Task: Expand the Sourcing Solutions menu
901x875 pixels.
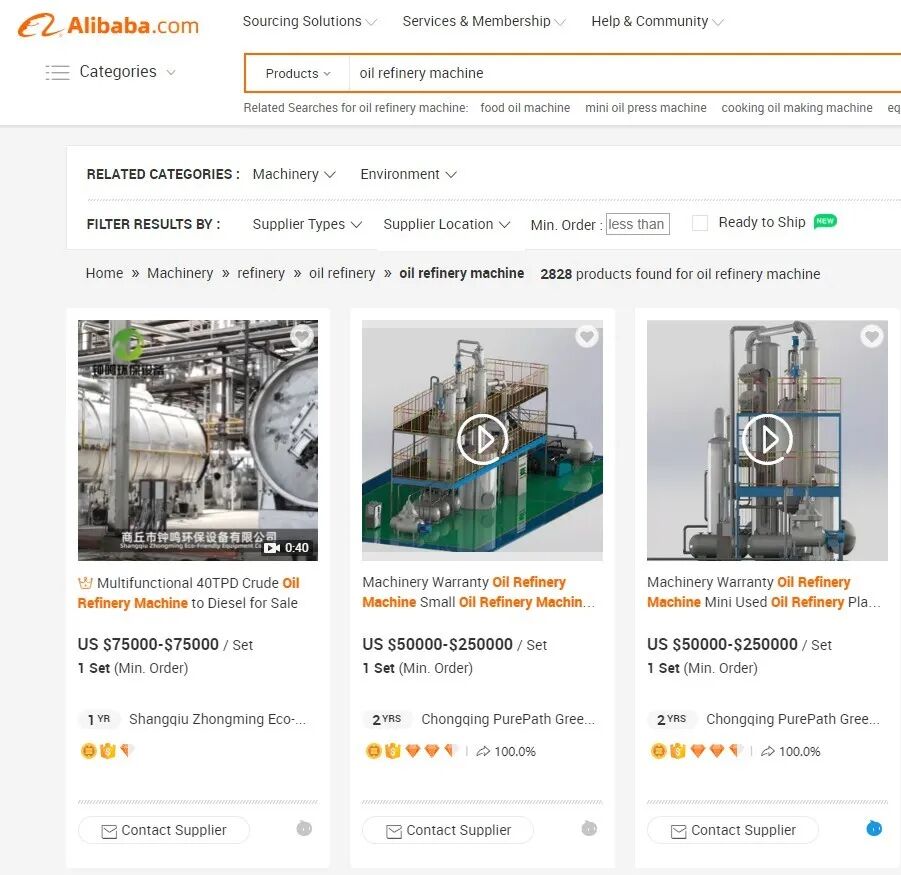Action: coord(309,21)
